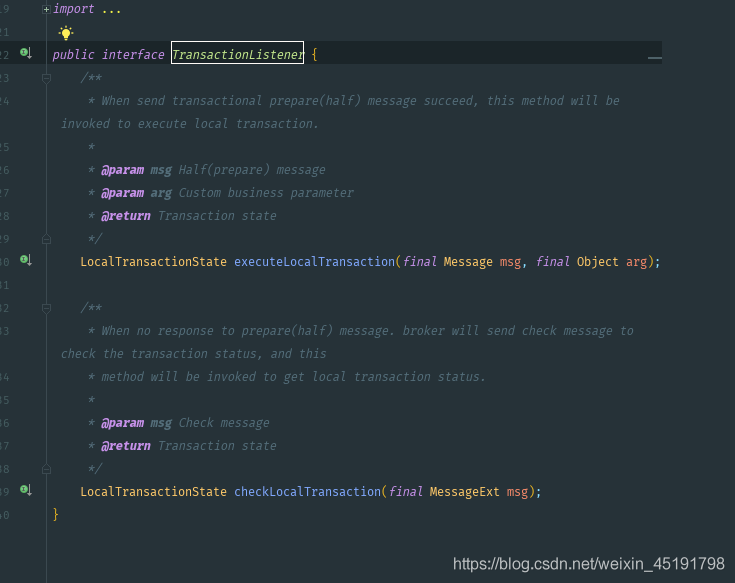Click fold end marker of first Javadoc
Viewport: 735px width, 583px height.
46,239
